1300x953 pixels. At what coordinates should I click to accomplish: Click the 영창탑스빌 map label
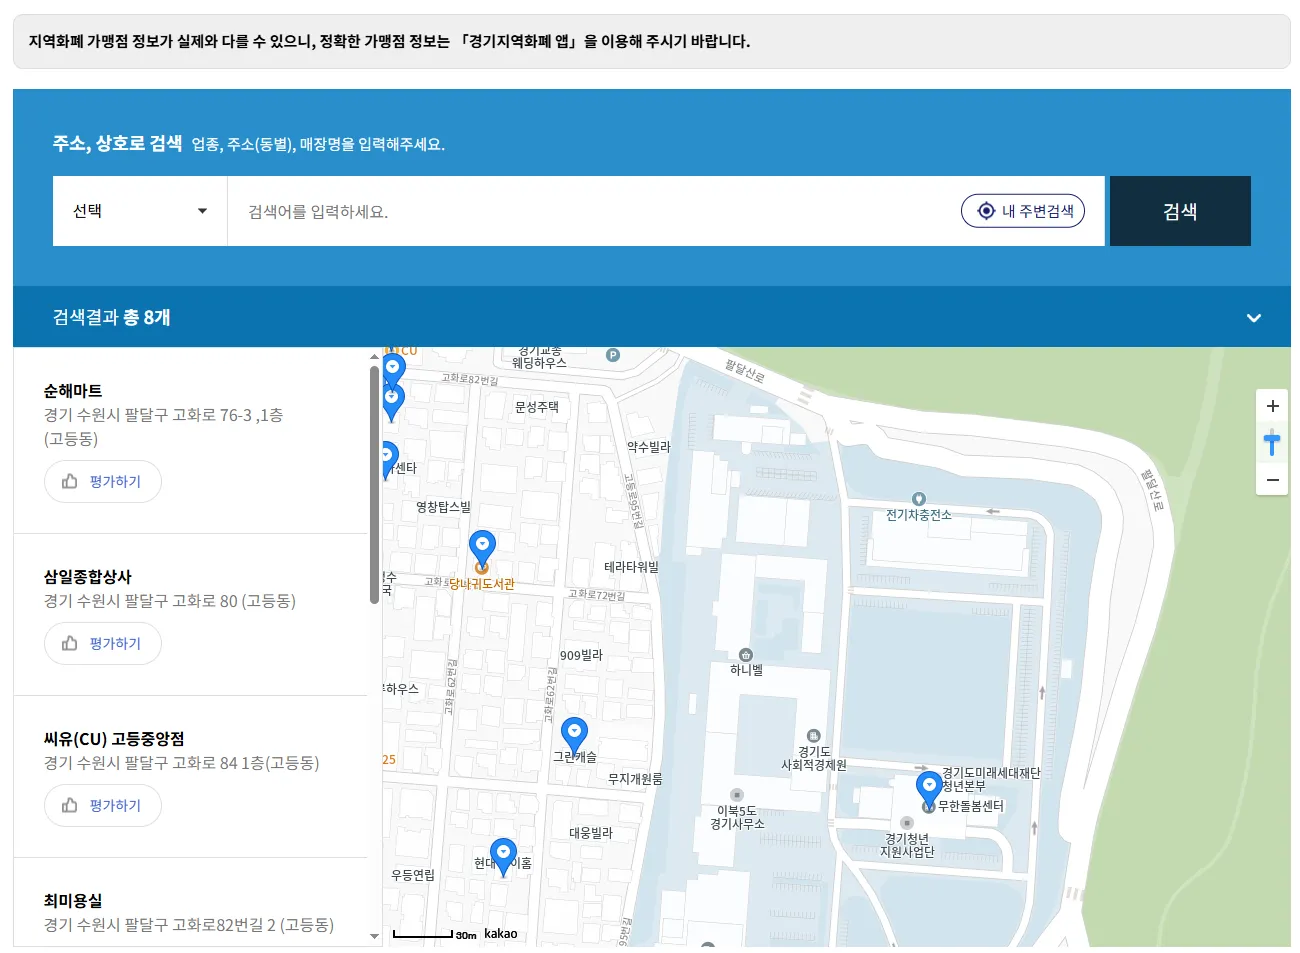tap(443, 507)
